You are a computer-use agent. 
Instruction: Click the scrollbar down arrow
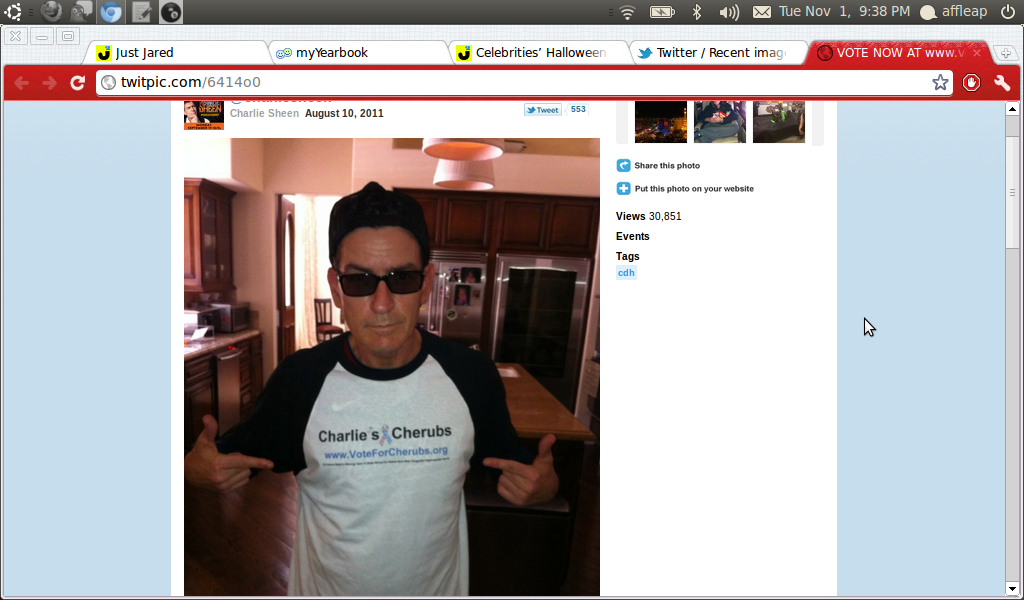pyautogui.click(x=1012, y=589)
